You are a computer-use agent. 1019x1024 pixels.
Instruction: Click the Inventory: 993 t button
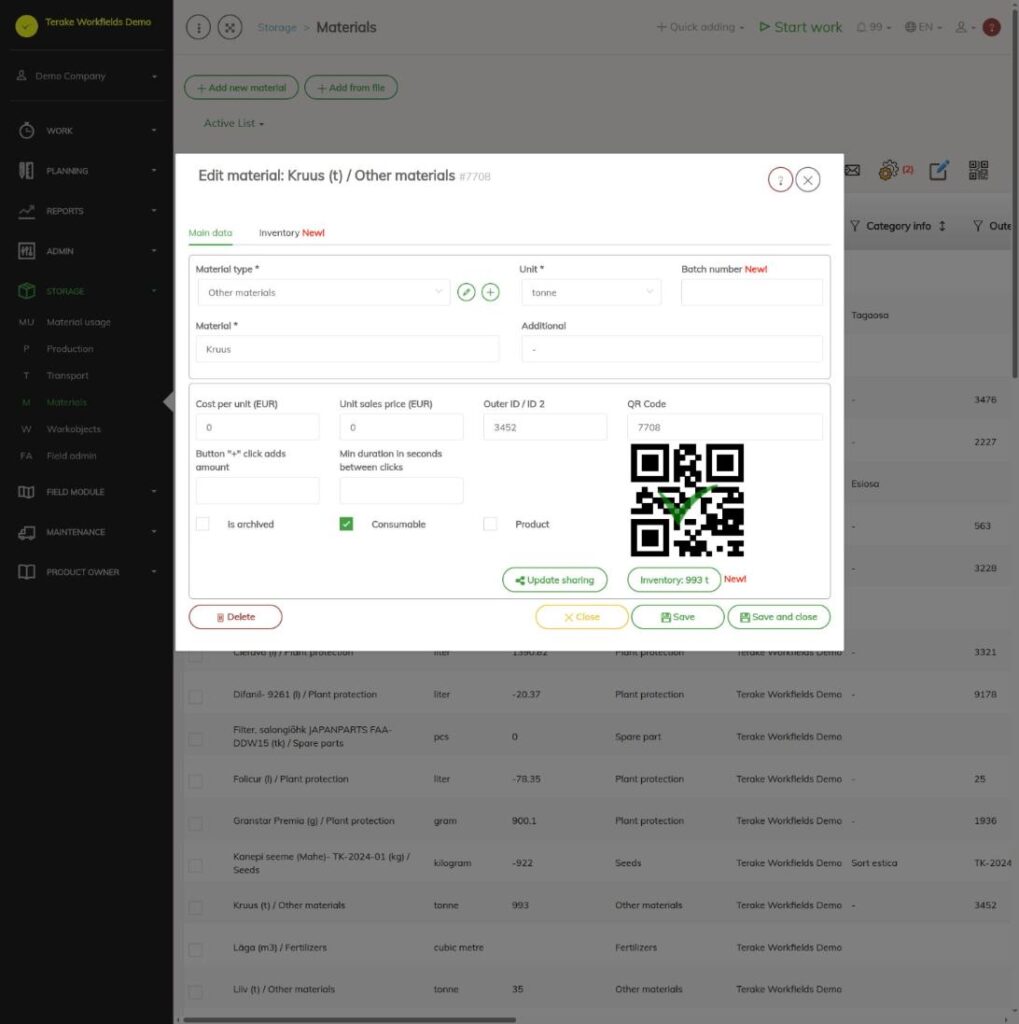(674, 580)
